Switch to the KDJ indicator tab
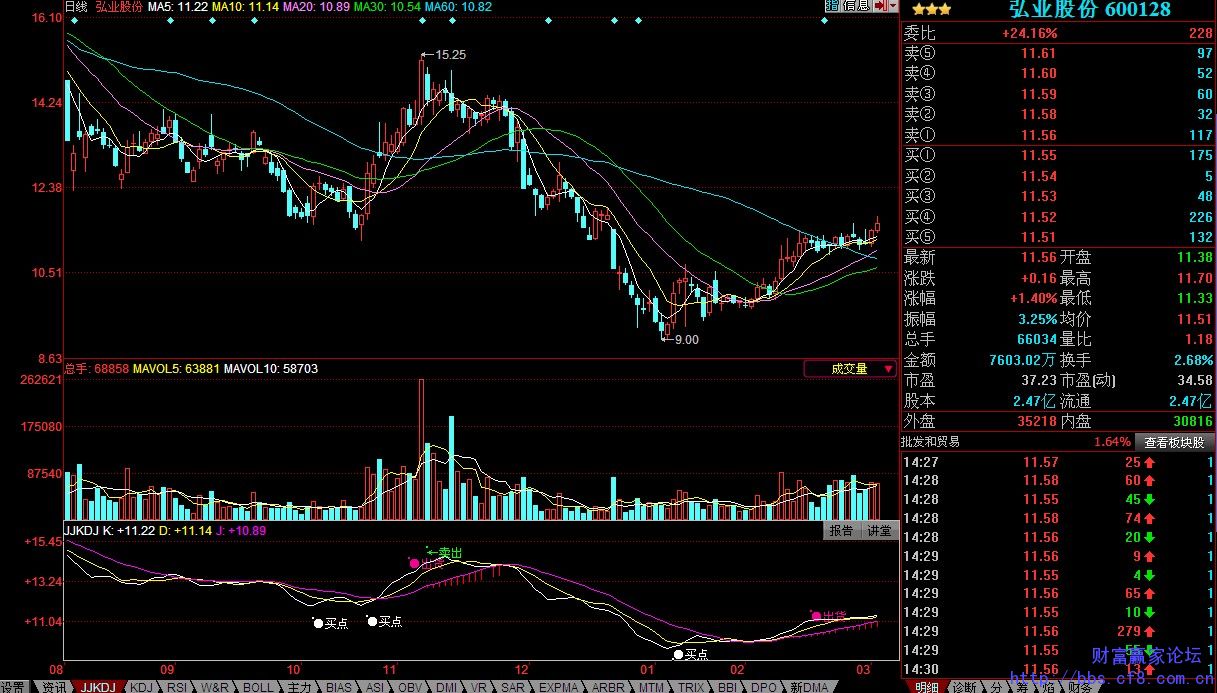The height and width of the screenshot is (693, 1217). [x=143, y=687]
